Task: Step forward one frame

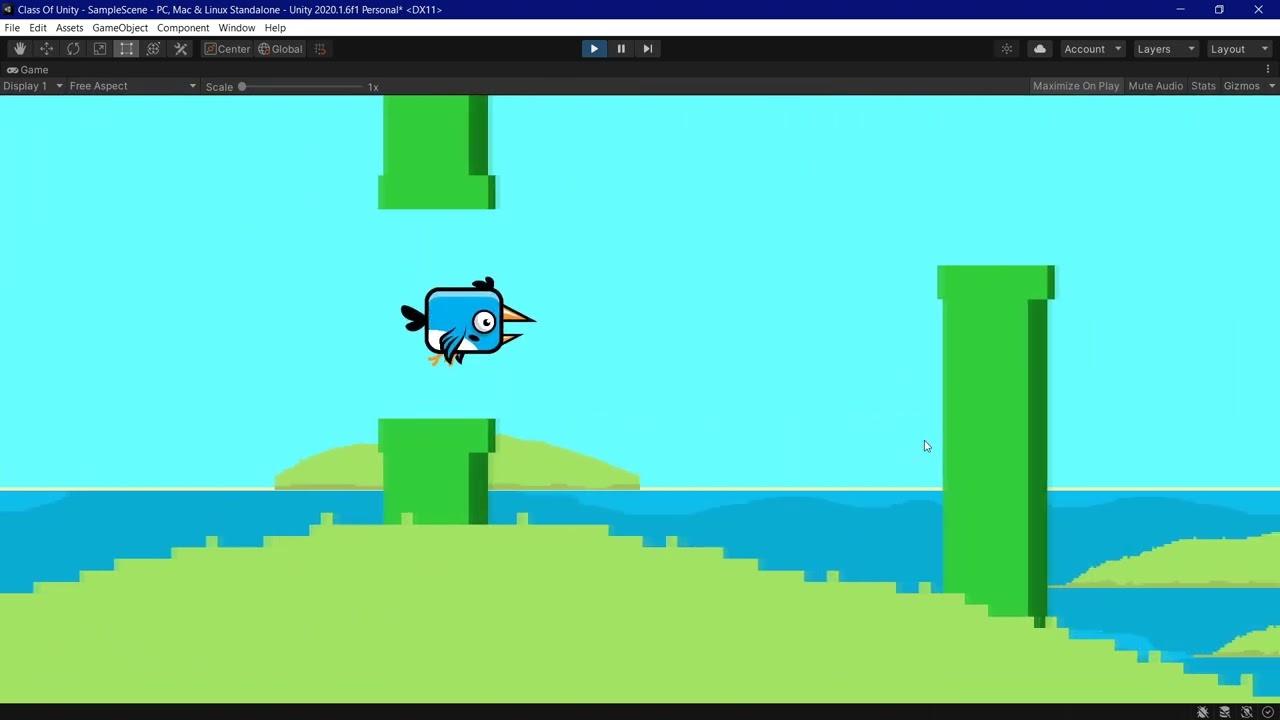Action: pos(647,49)
